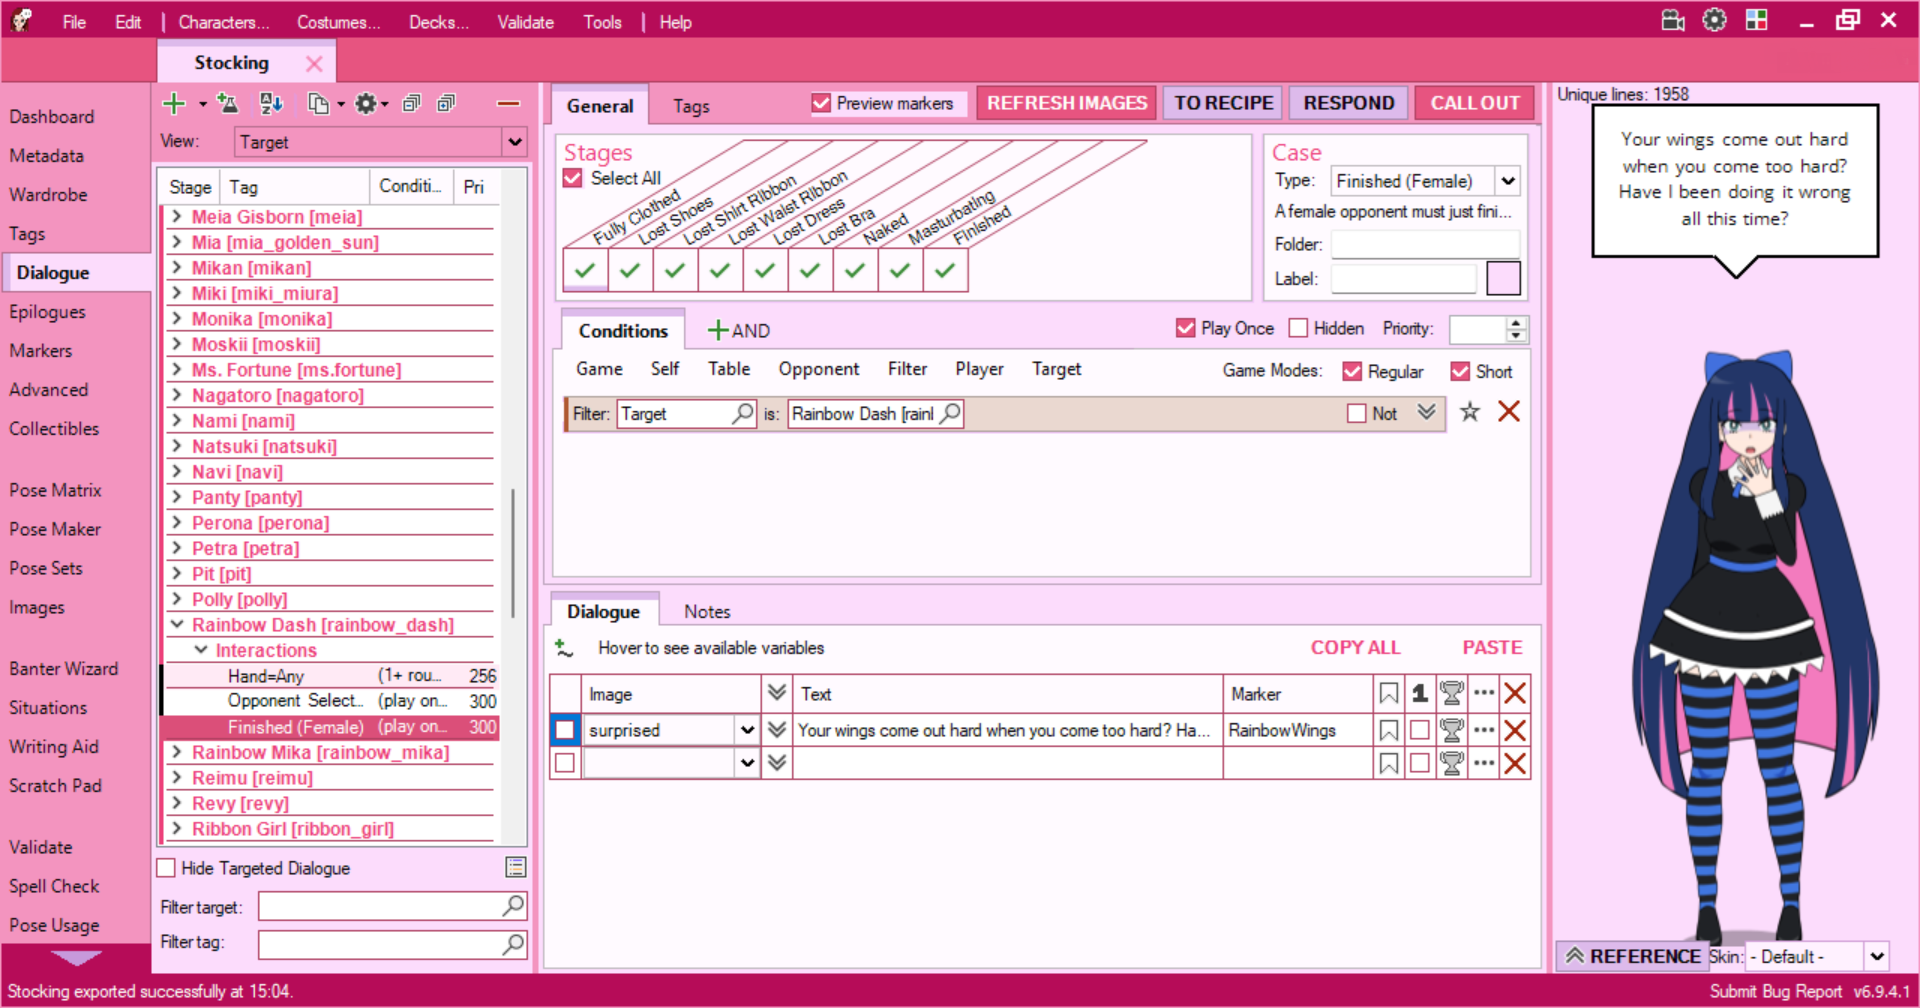Open the surprised image dropdown
This screenshot has width=1920, height=1008.
click(747, 731)
